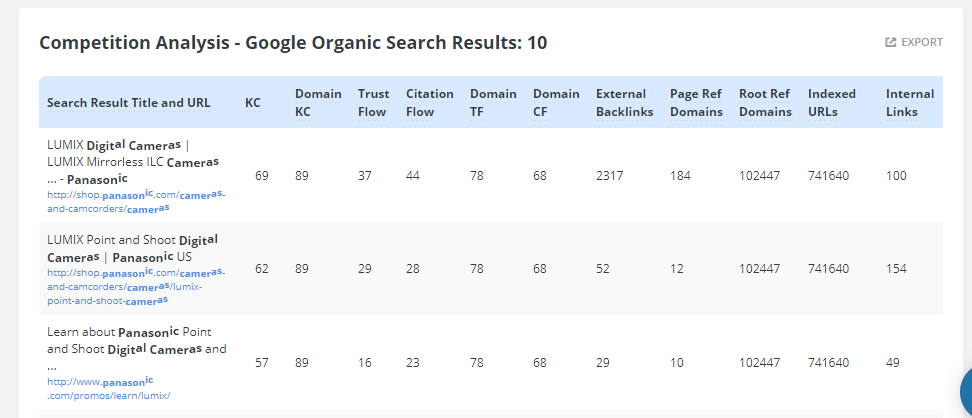Click the LUMIX Mirrorless ILC Cameras result title
Viewport: 972px width, 418px height.
133,160
